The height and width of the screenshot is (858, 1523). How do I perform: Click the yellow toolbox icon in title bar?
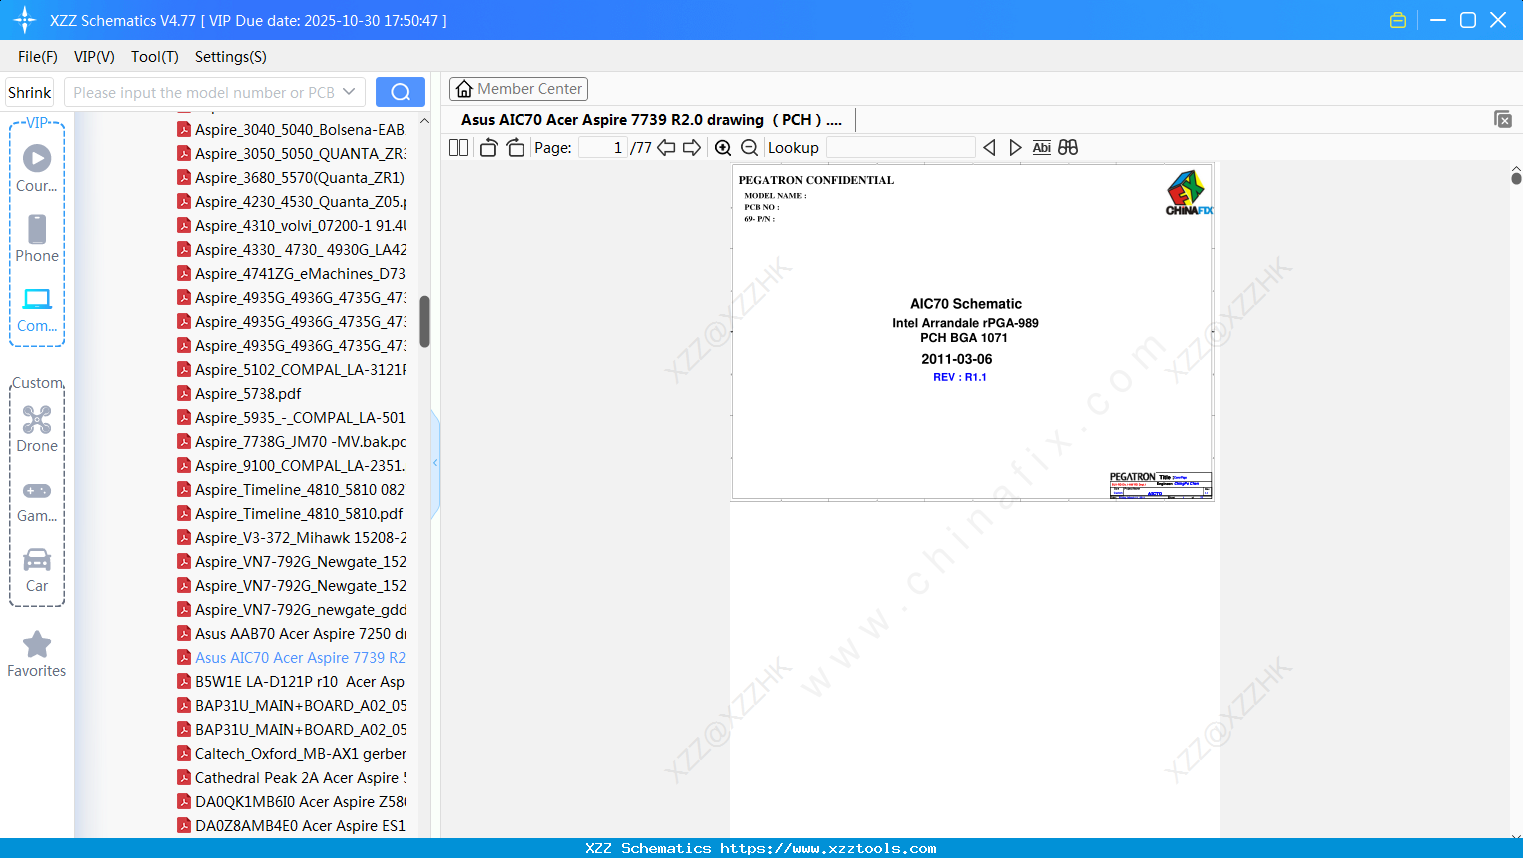coord(1398,20)
